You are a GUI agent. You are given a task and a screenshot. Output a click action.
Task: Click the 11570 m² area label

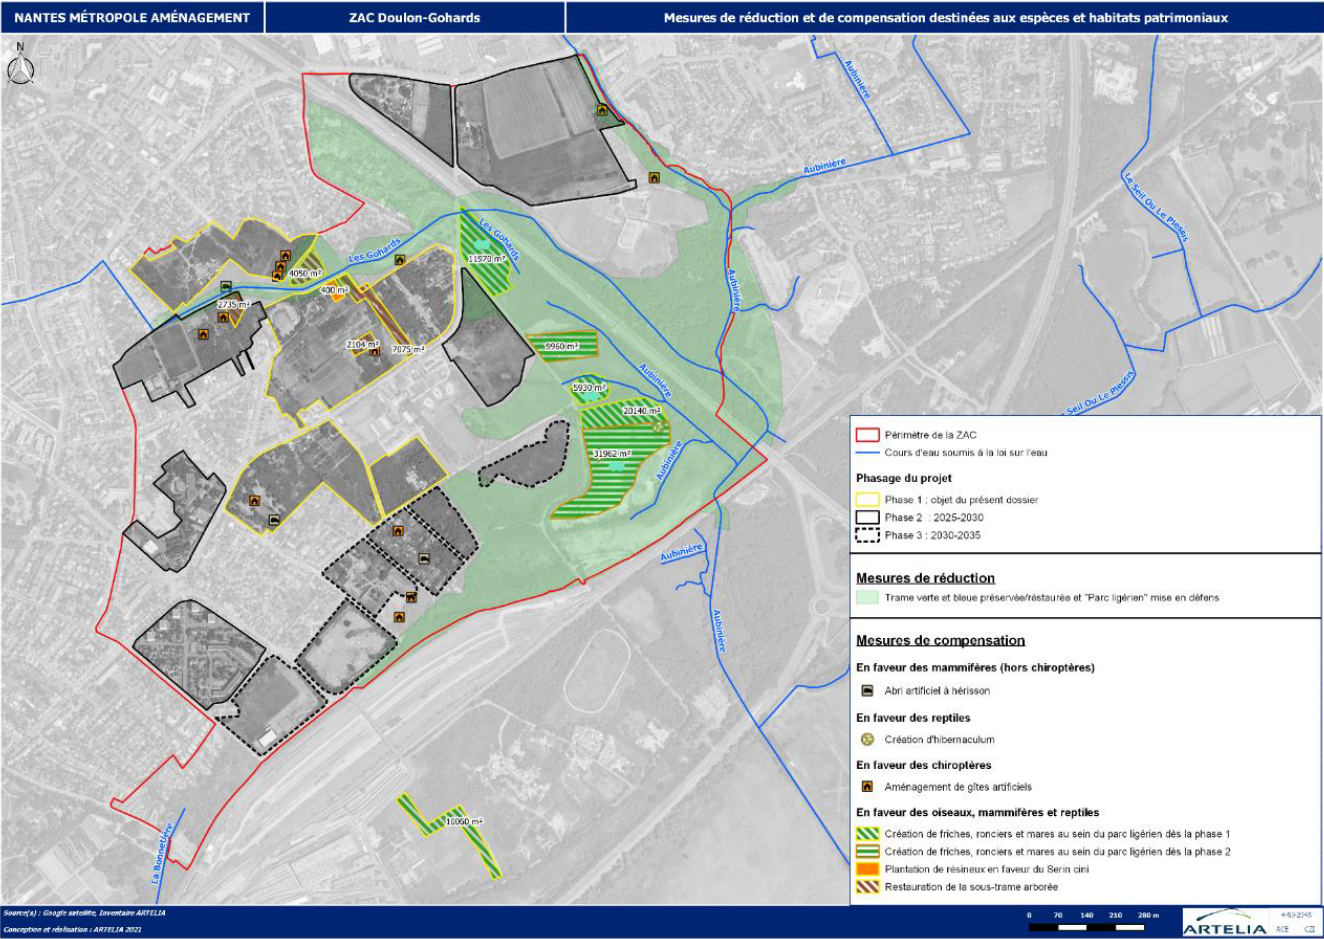click(x=487, y=258)
